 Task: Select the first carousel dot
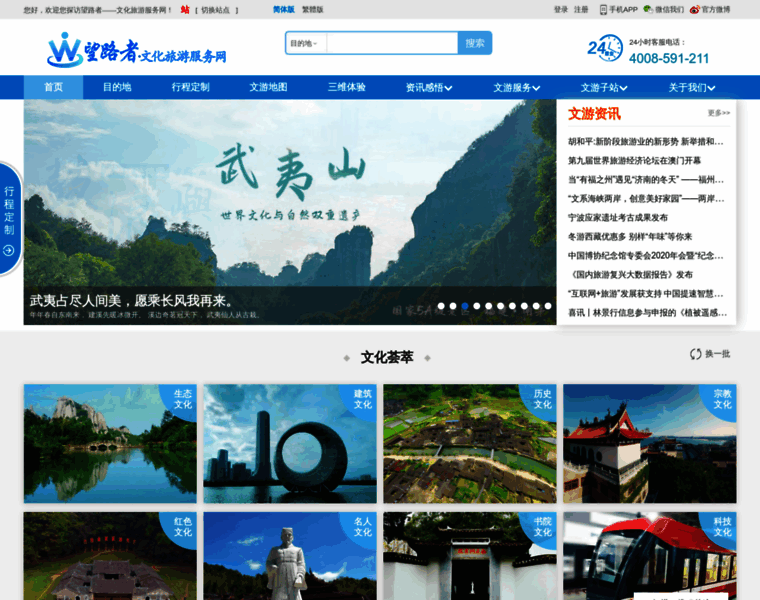(x=441, y=306)
